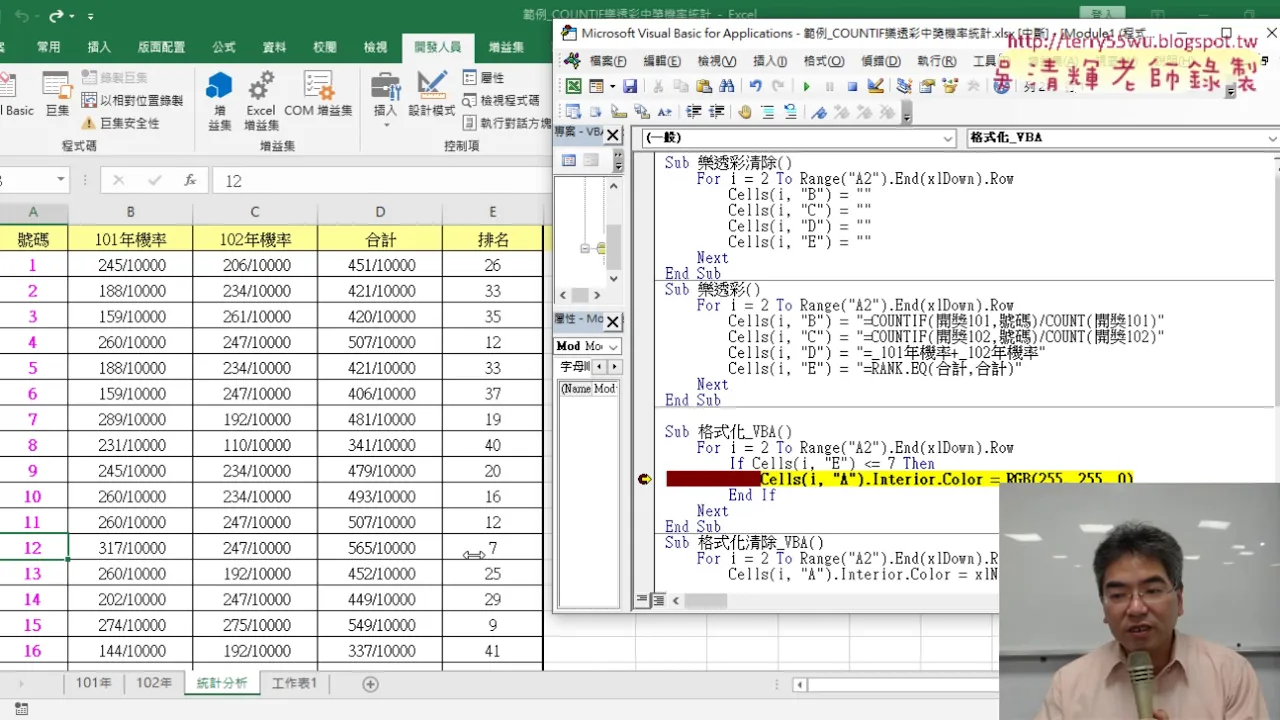1280x720 pixels.
Task: Open the 格式(O) menu in VBA editor
Action: [823, 61]
